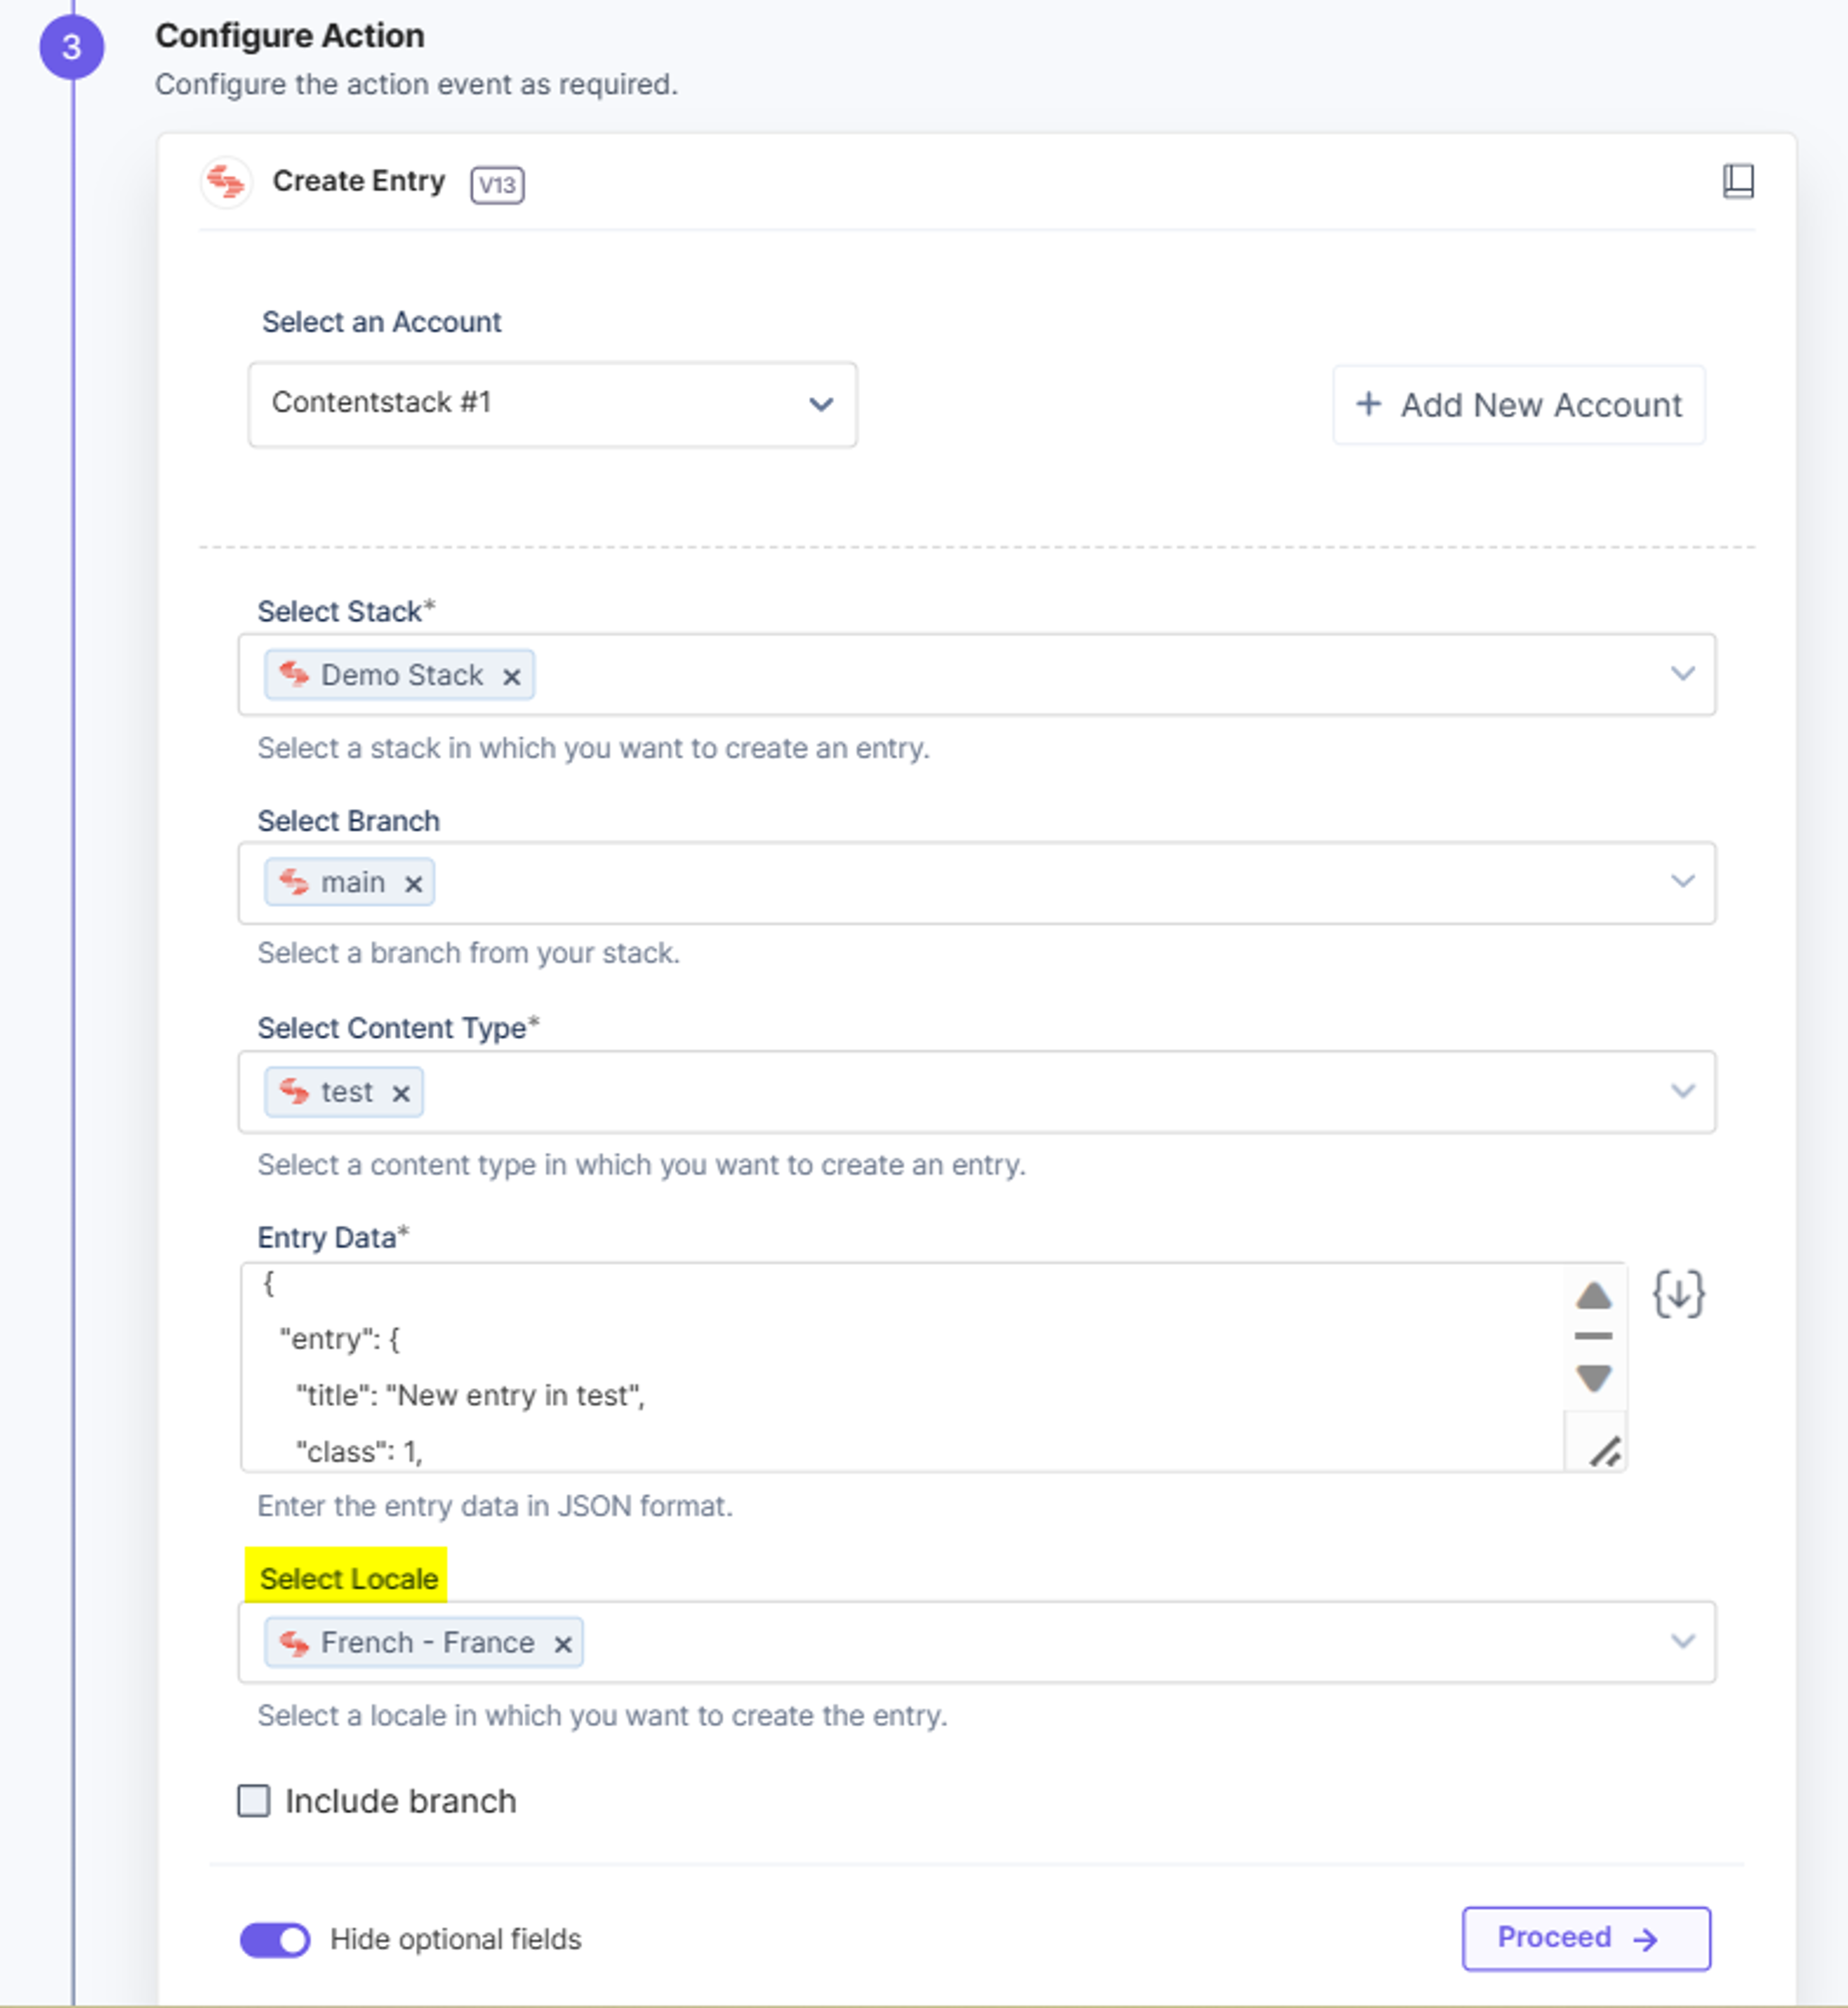Remove the French - France locale tag
The width and height of the screenshot is (1848, 2008).
[x=563, y=1644]
